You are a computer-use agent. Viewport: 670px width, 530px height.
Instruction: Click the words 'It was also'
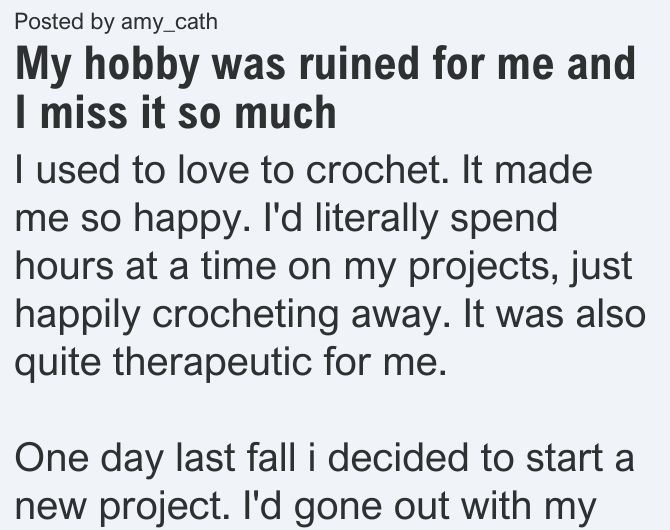[554, 314]
